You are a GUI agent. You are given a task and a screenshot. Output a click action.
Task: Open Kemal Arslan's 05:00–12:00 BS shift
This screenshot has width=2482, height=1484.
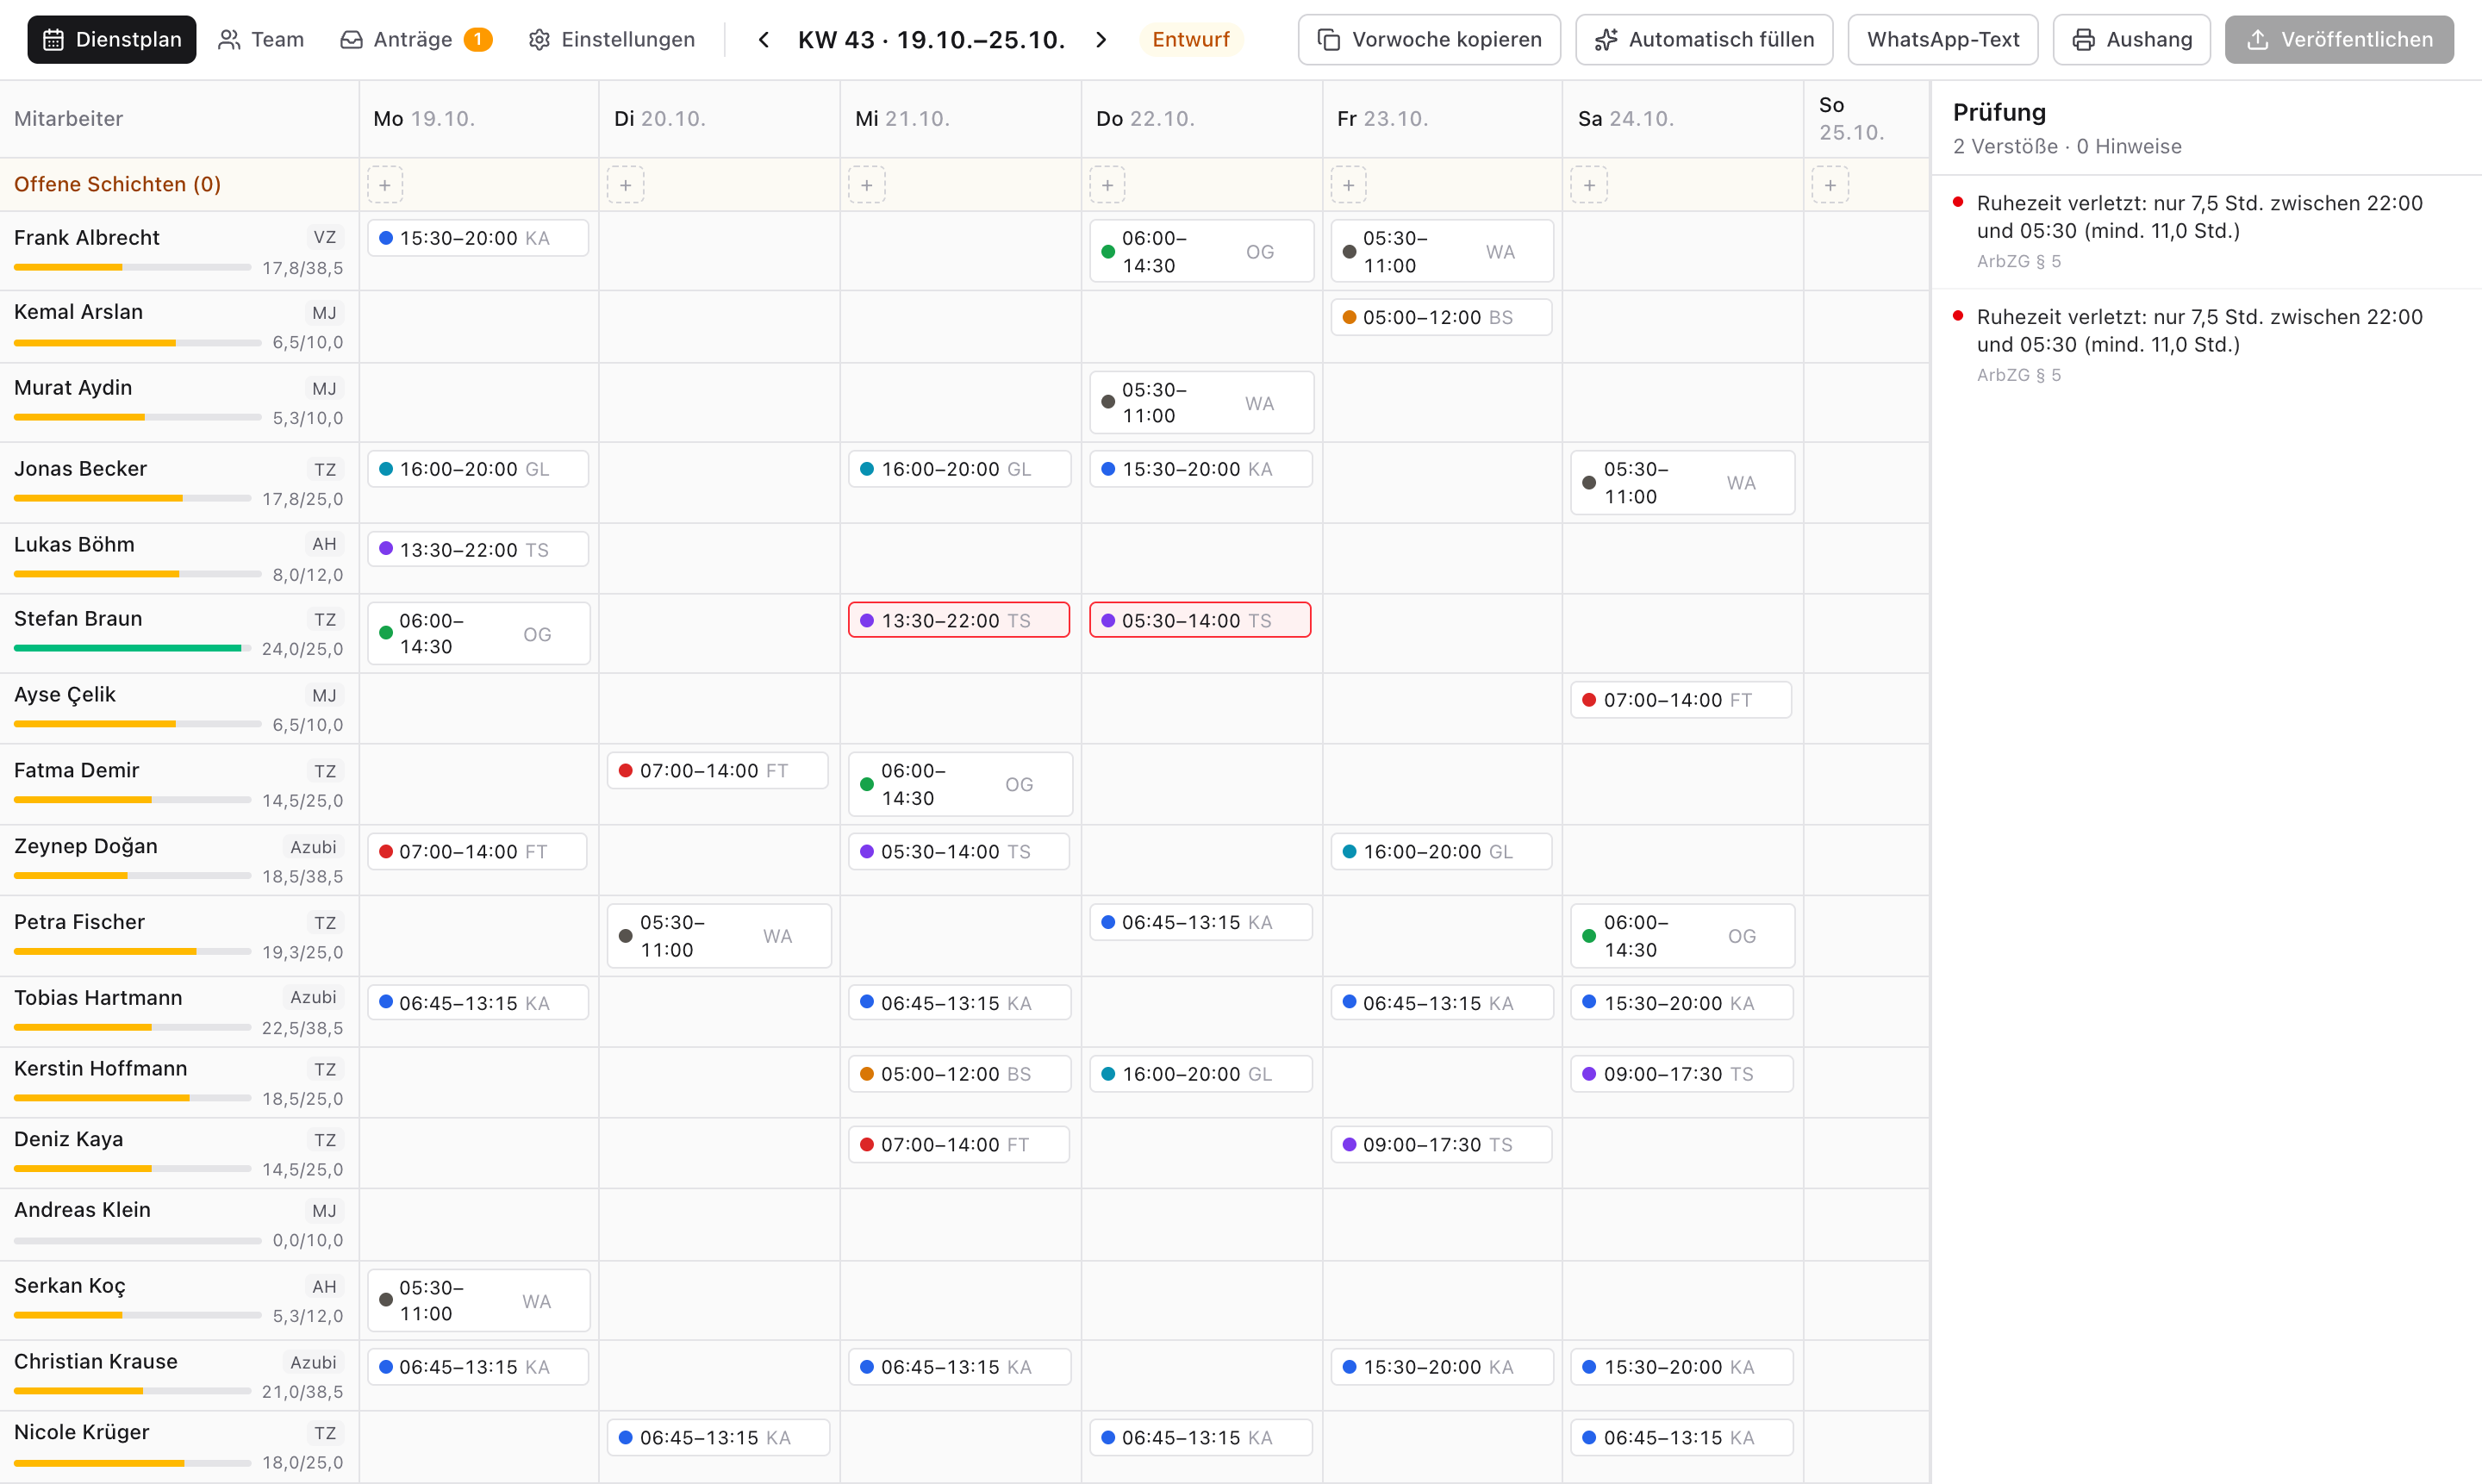[x=1440, y=317]
